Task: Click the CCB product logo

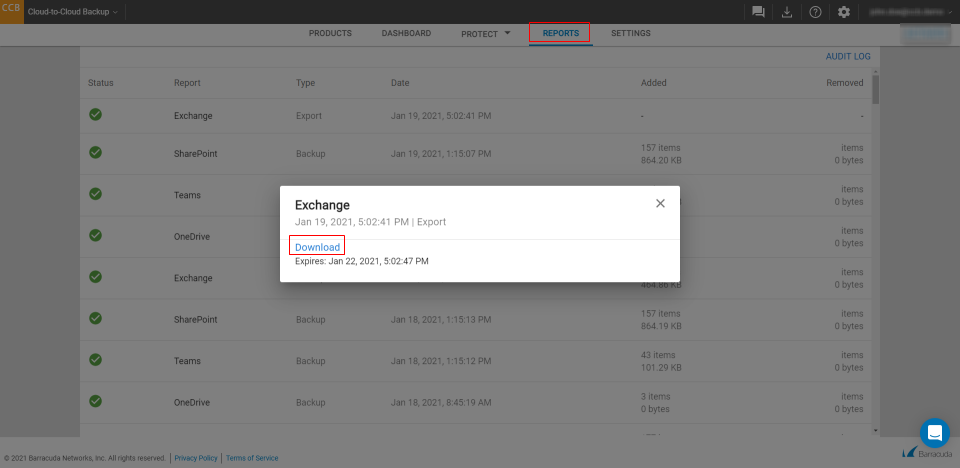Action: coord(12,12)
